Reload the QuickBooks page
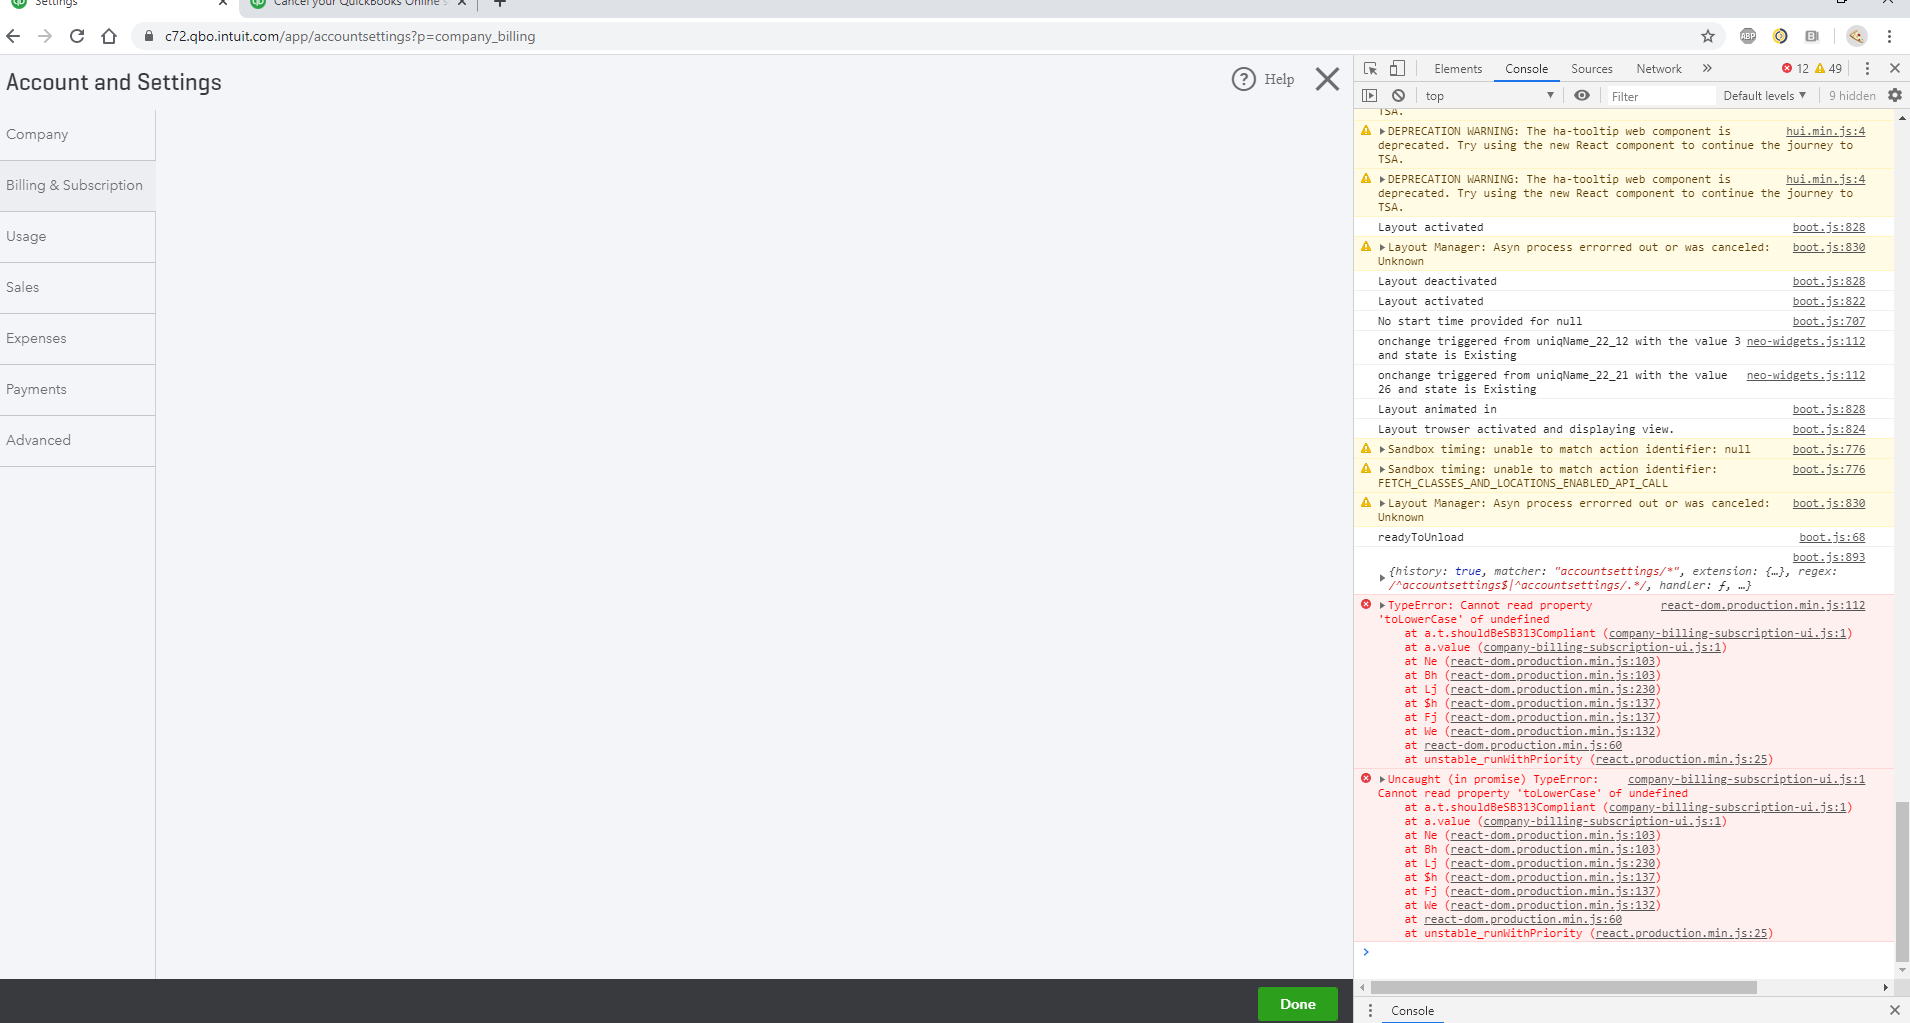Image resolution: width=1910 pixels, height=1023 pixels. tap(77, 36)
